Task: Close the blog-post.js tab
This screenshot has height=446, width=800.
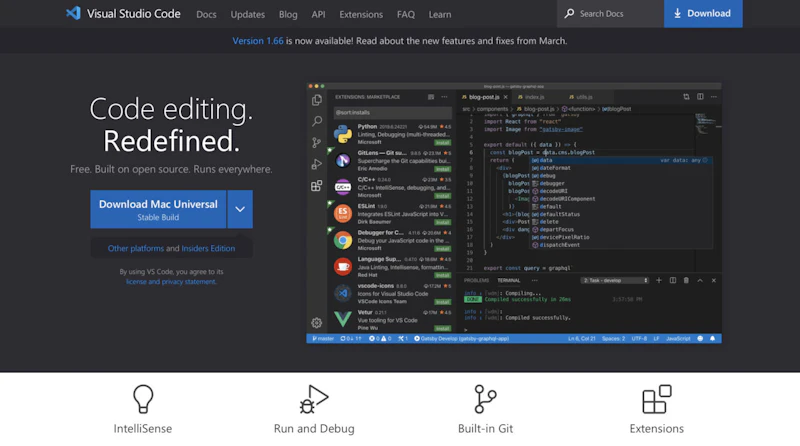Action: 506,97
